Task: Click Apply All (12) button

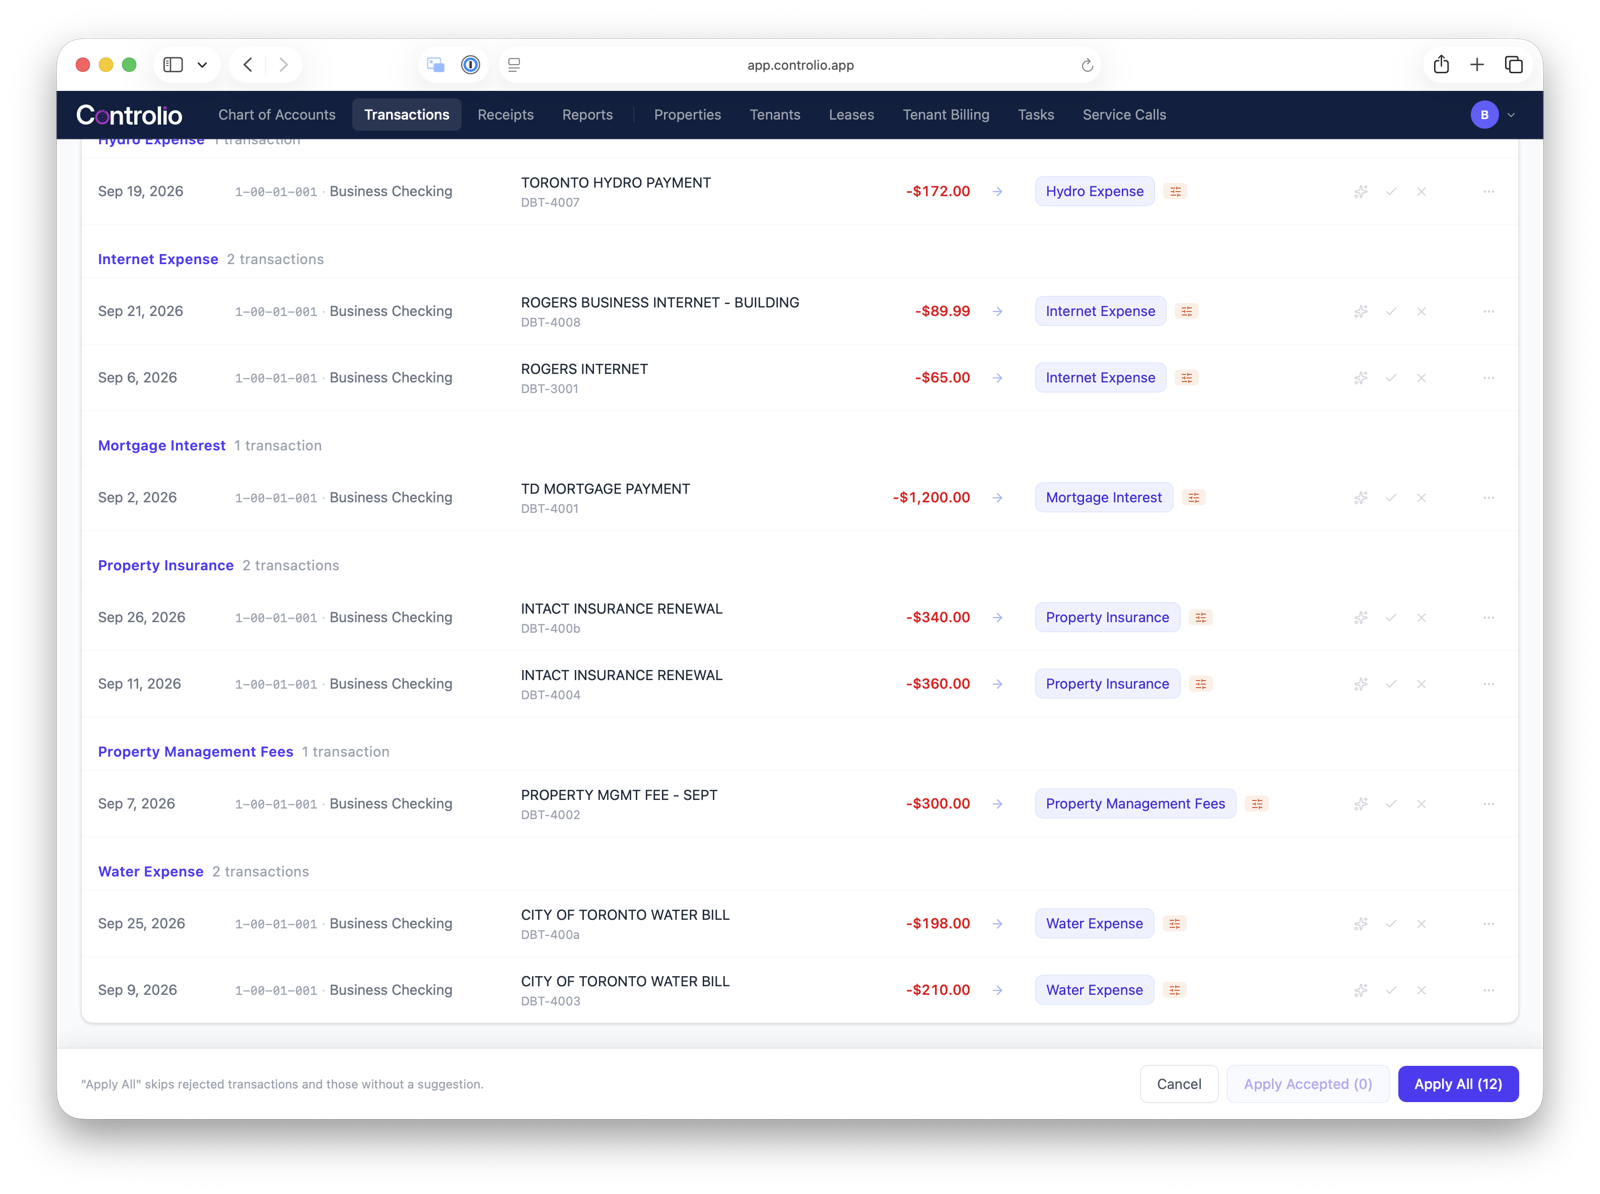Action: tap(1458, 1084)
